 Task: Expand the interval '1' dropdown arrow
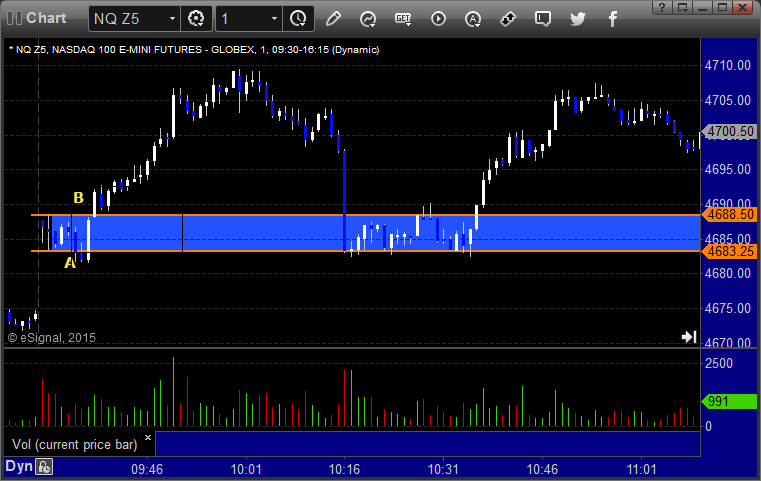pos(274,19)
